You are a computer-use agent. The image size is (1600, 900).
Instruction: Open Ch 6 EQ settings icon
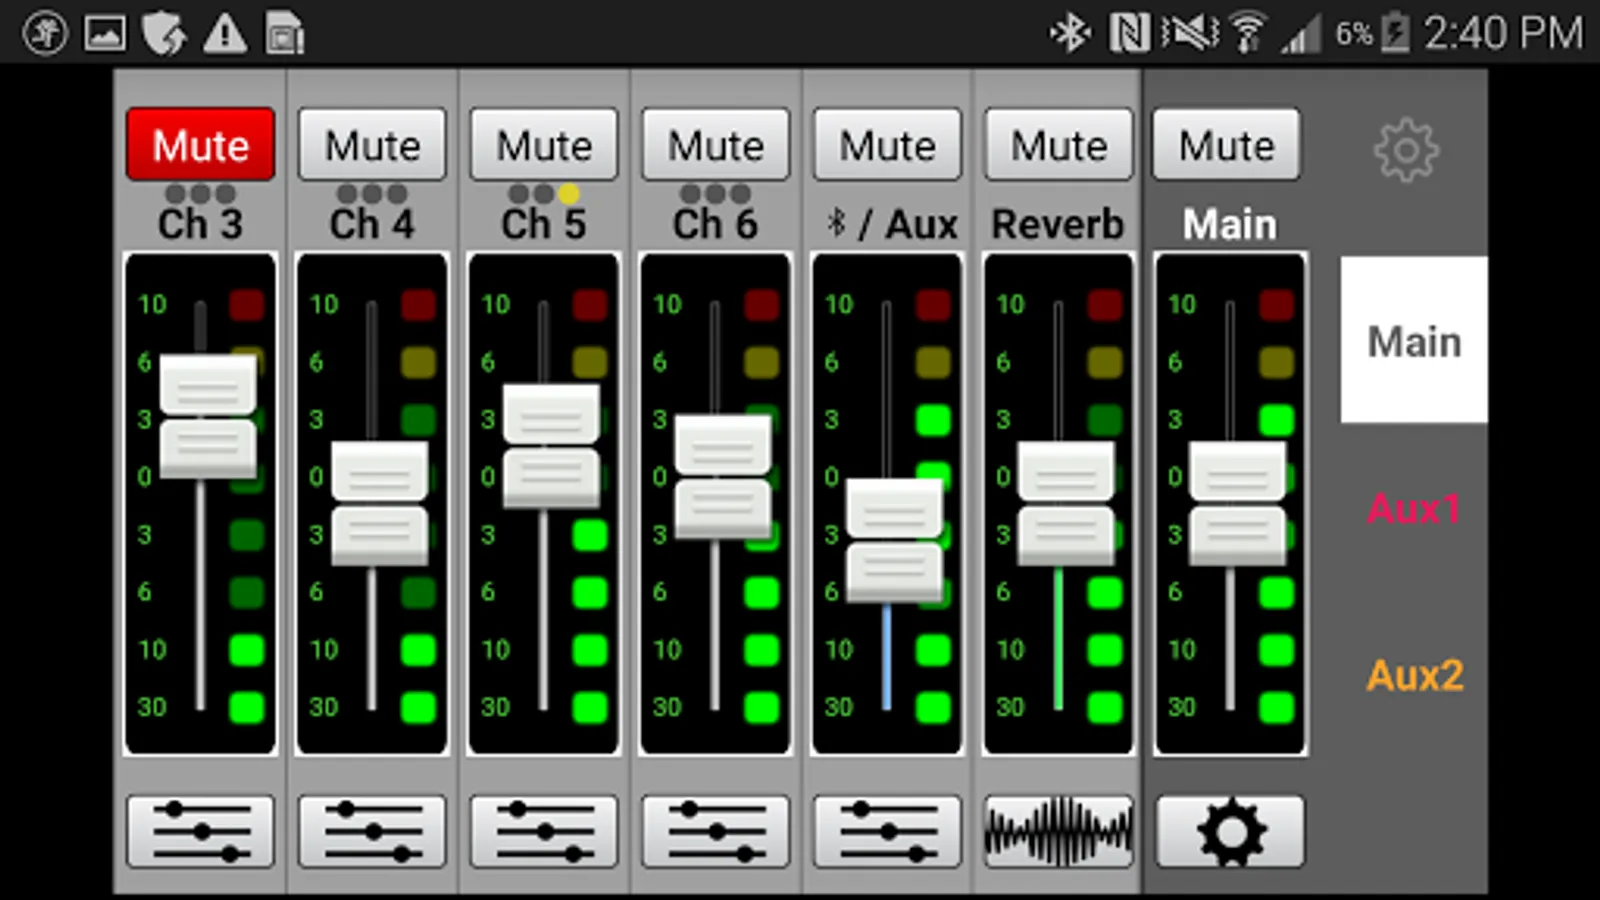tap(716, 831)
